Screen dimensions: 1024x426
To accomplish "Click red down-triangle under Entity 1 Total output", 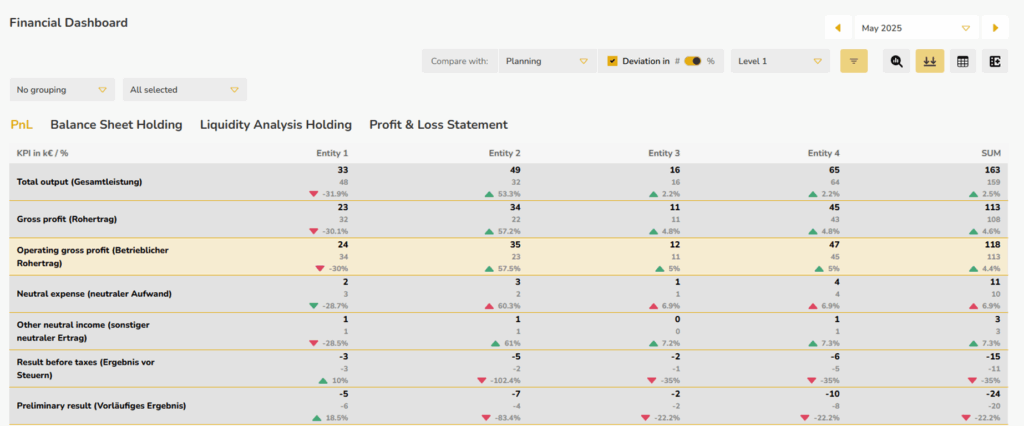I will 314,194.
